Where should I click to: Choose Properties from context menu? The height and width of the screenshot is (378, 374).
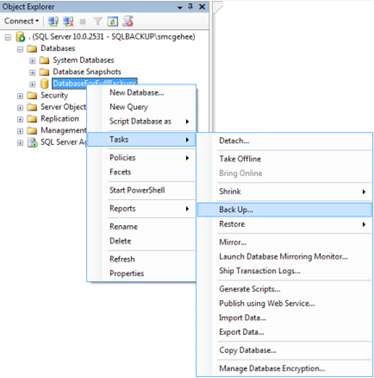point(141,273)
